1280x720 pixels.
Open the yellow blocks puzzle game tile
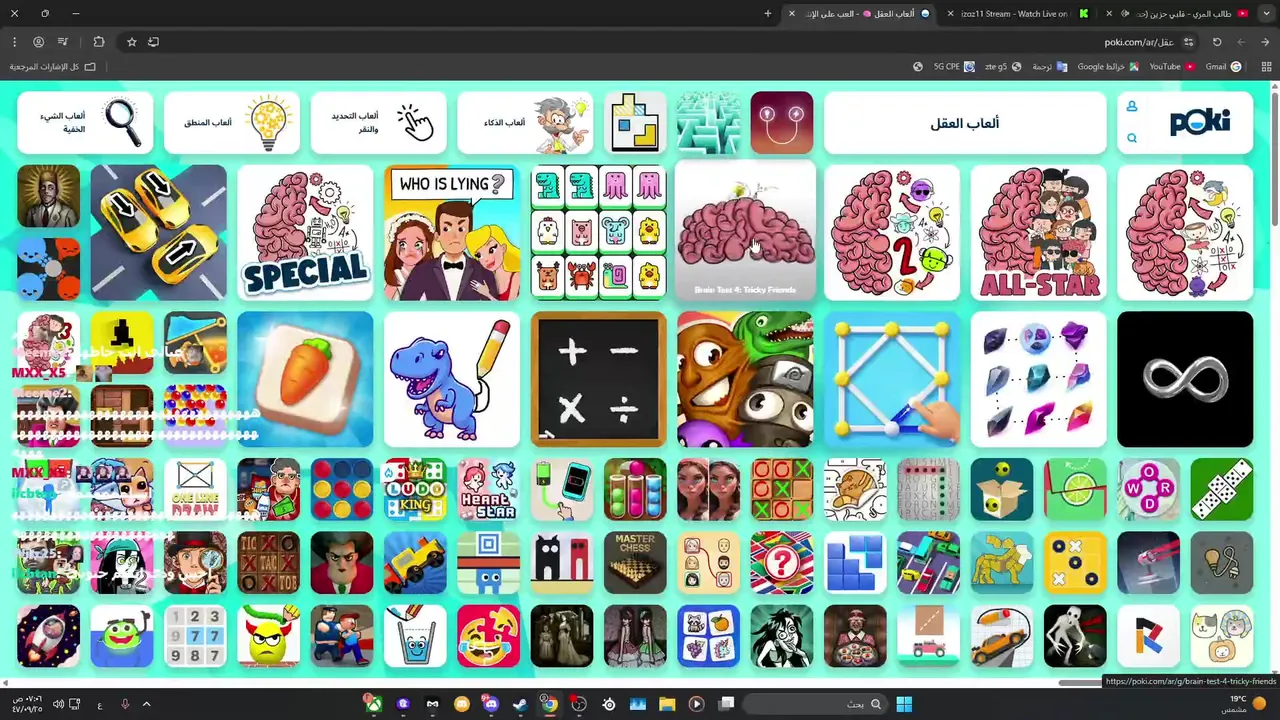click(635, 123)
